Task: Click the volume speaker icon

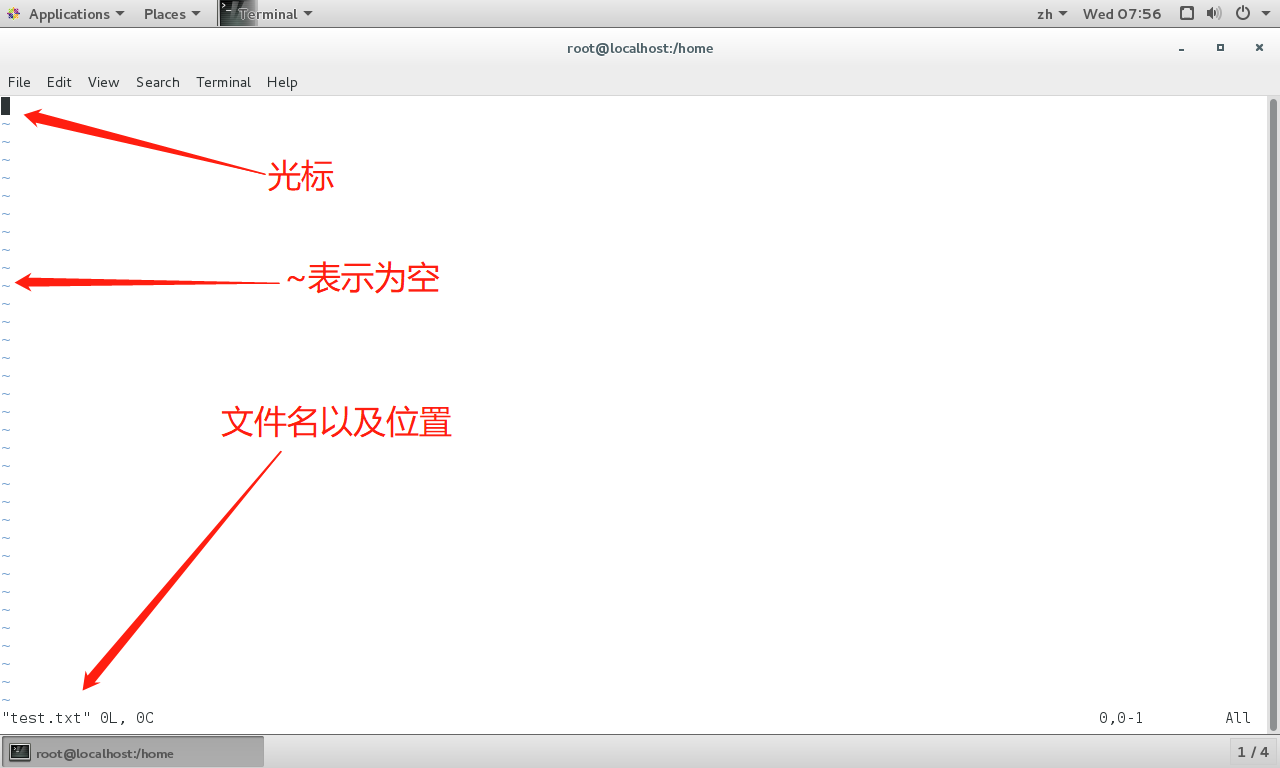Action: pos(1214,14)
